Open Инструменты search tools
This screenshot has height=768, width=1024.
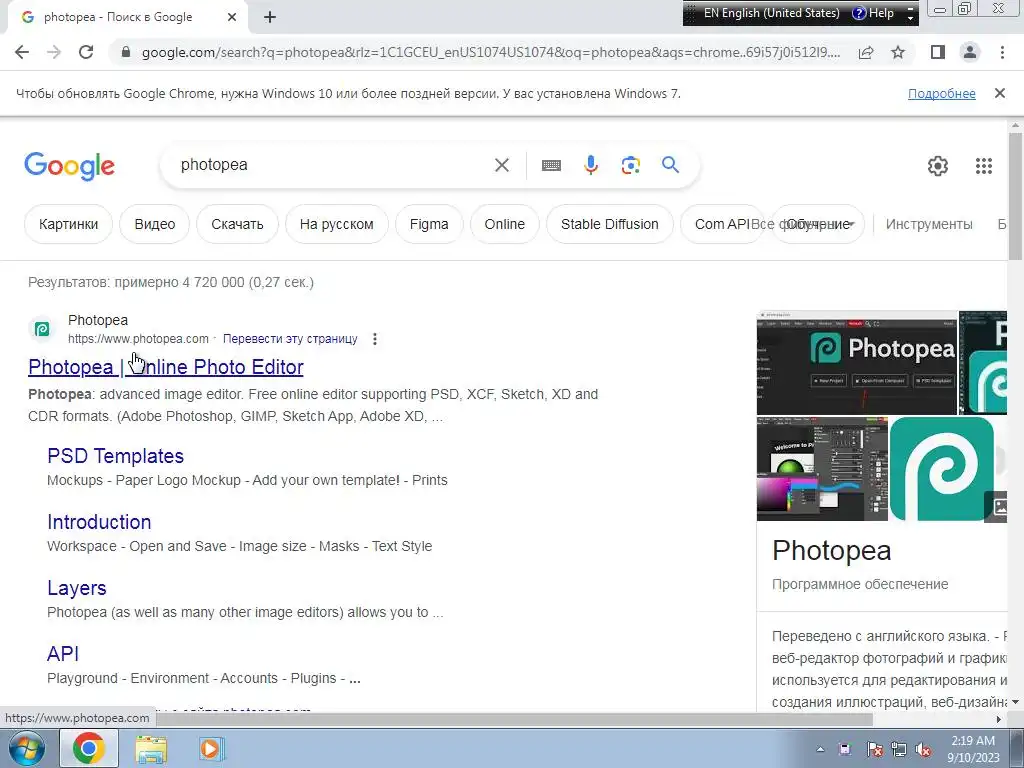point(929,224)
